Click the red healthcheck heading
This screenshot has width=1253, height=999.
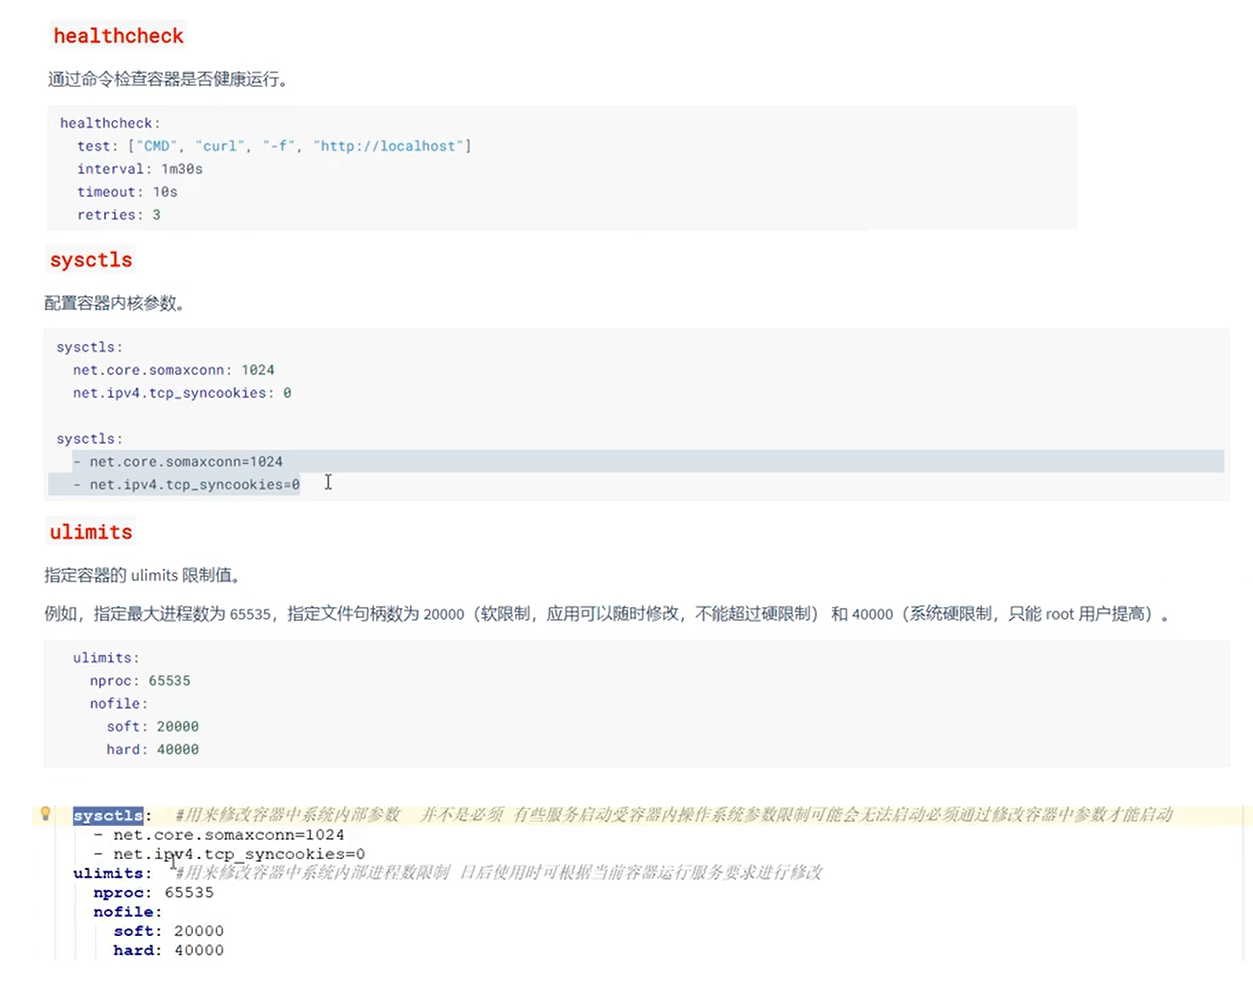click(118, 36)
